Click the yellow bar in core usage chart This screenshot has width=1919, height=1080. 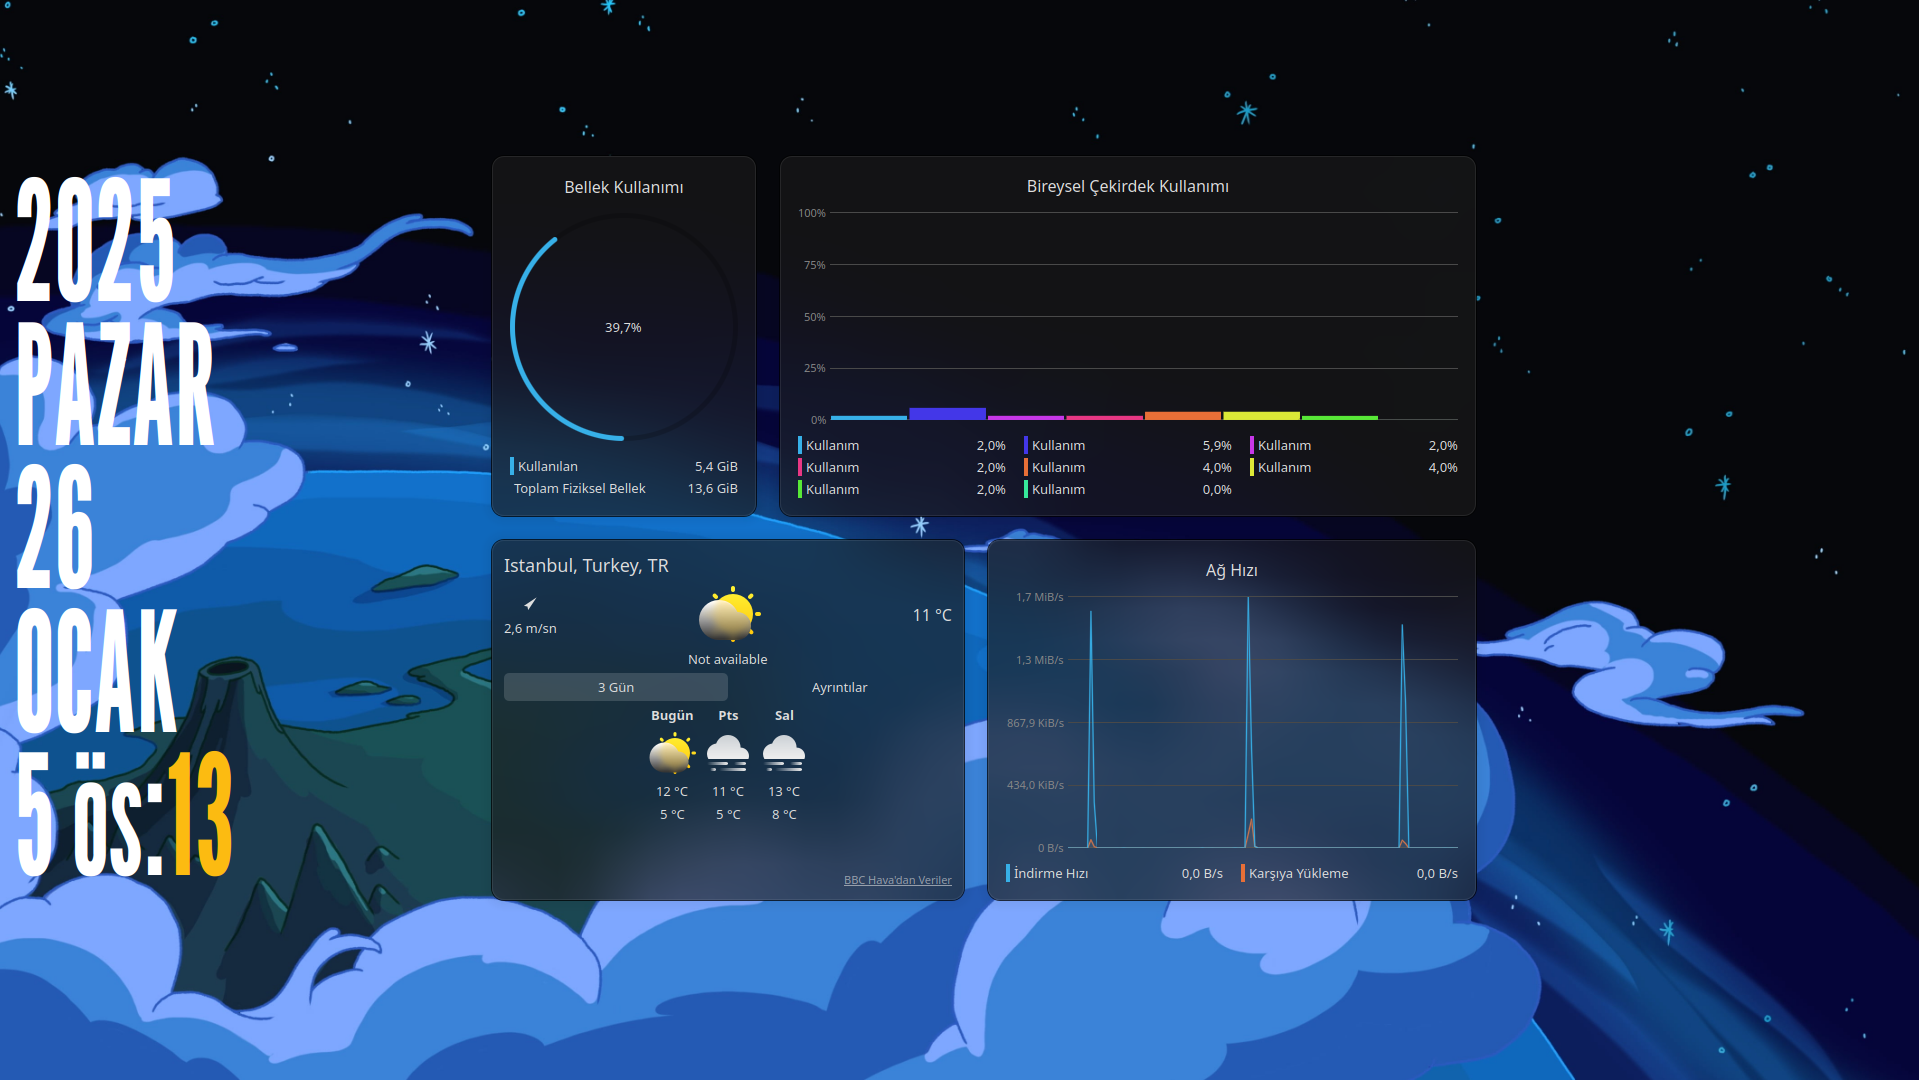click(x=1261, y=415)
